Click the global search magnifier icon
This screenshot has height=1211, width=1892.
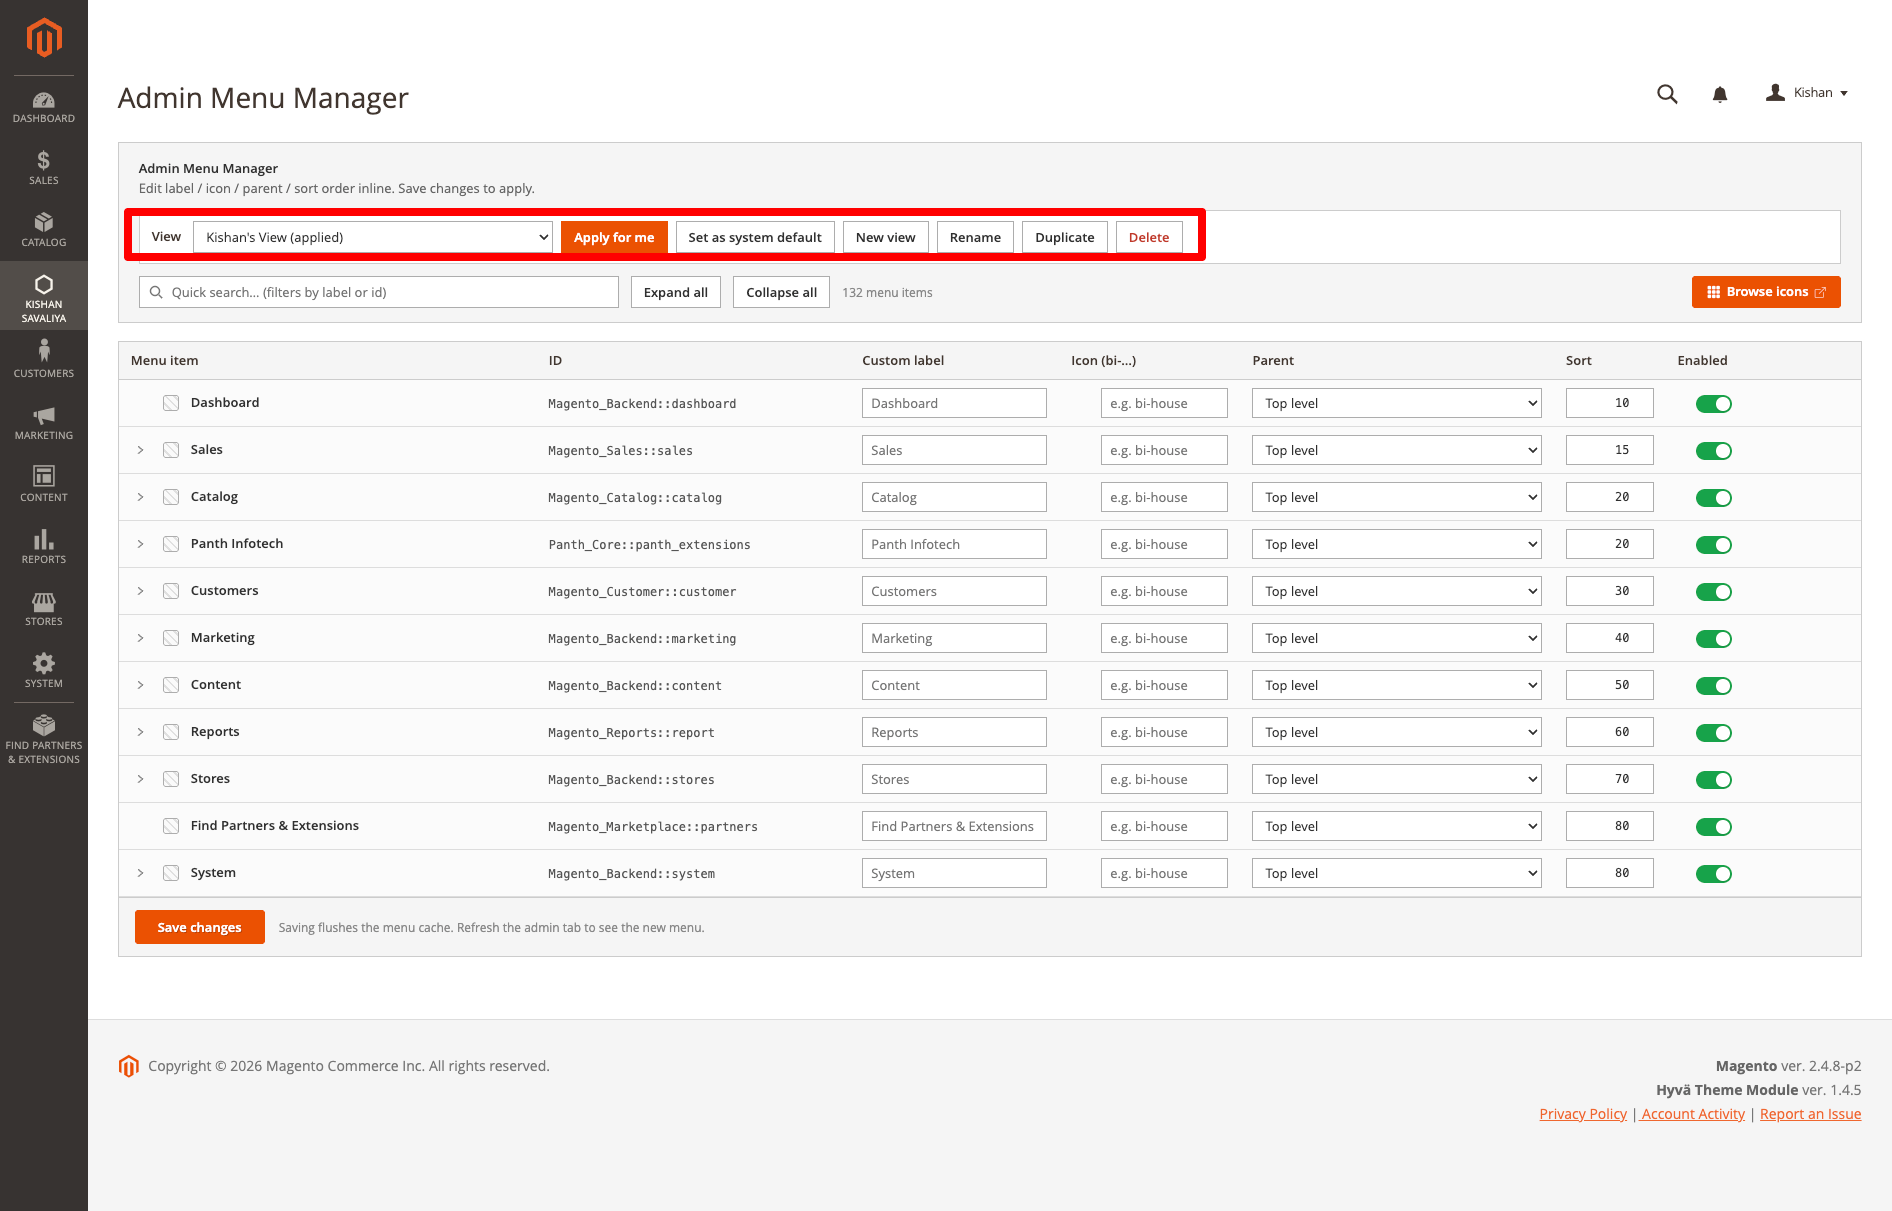1667,93
